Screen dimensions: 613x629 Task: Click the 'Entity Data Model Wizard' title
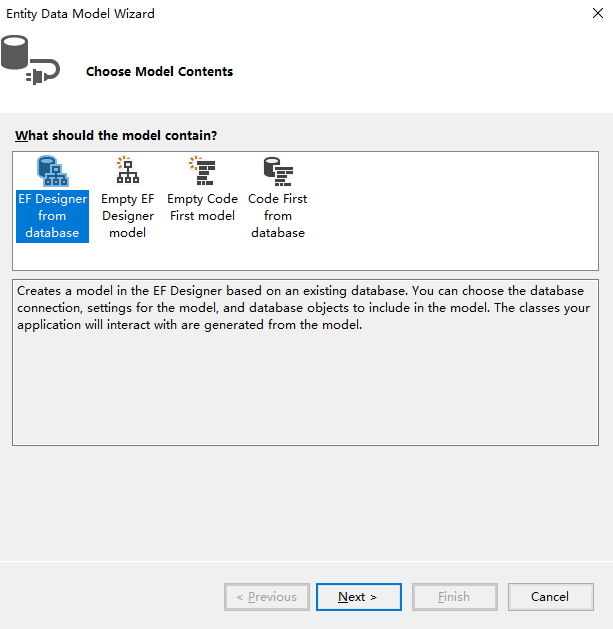(80, 14)
